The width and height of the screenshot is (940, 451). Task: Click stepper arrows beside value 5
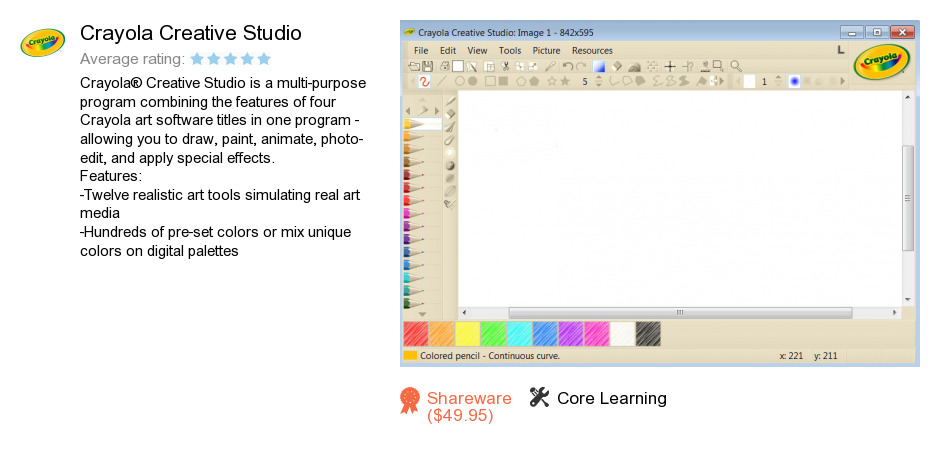[x=599, y=81]
